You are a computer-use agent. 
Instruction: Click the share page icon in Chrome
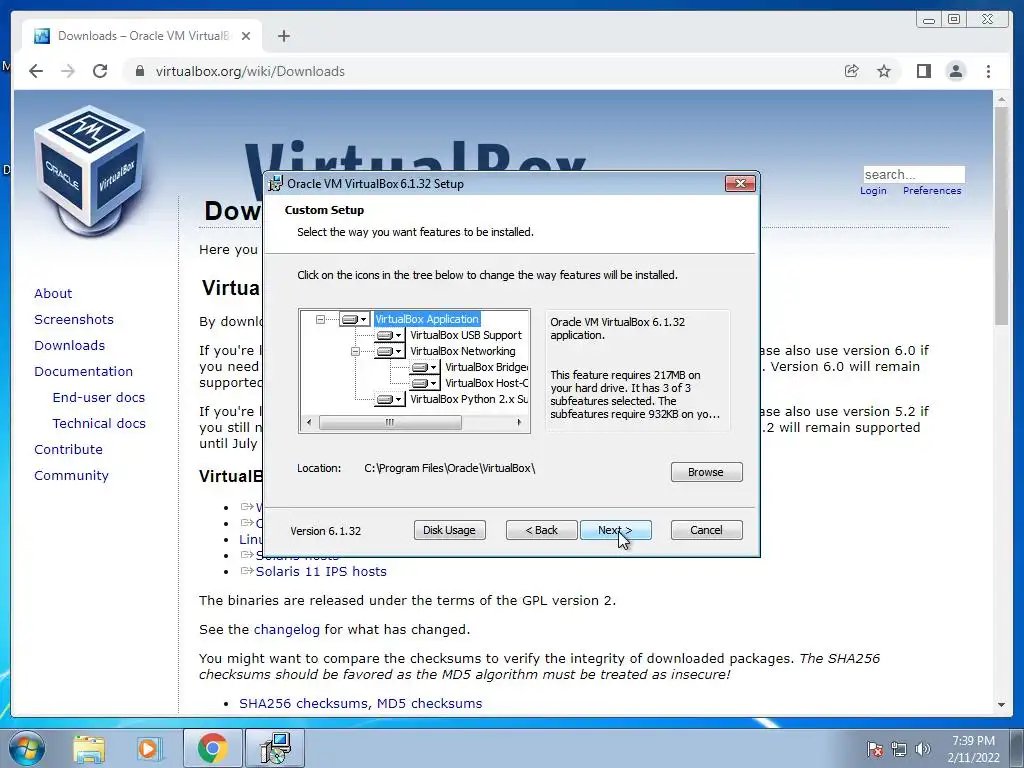click(x=852, y=71)
